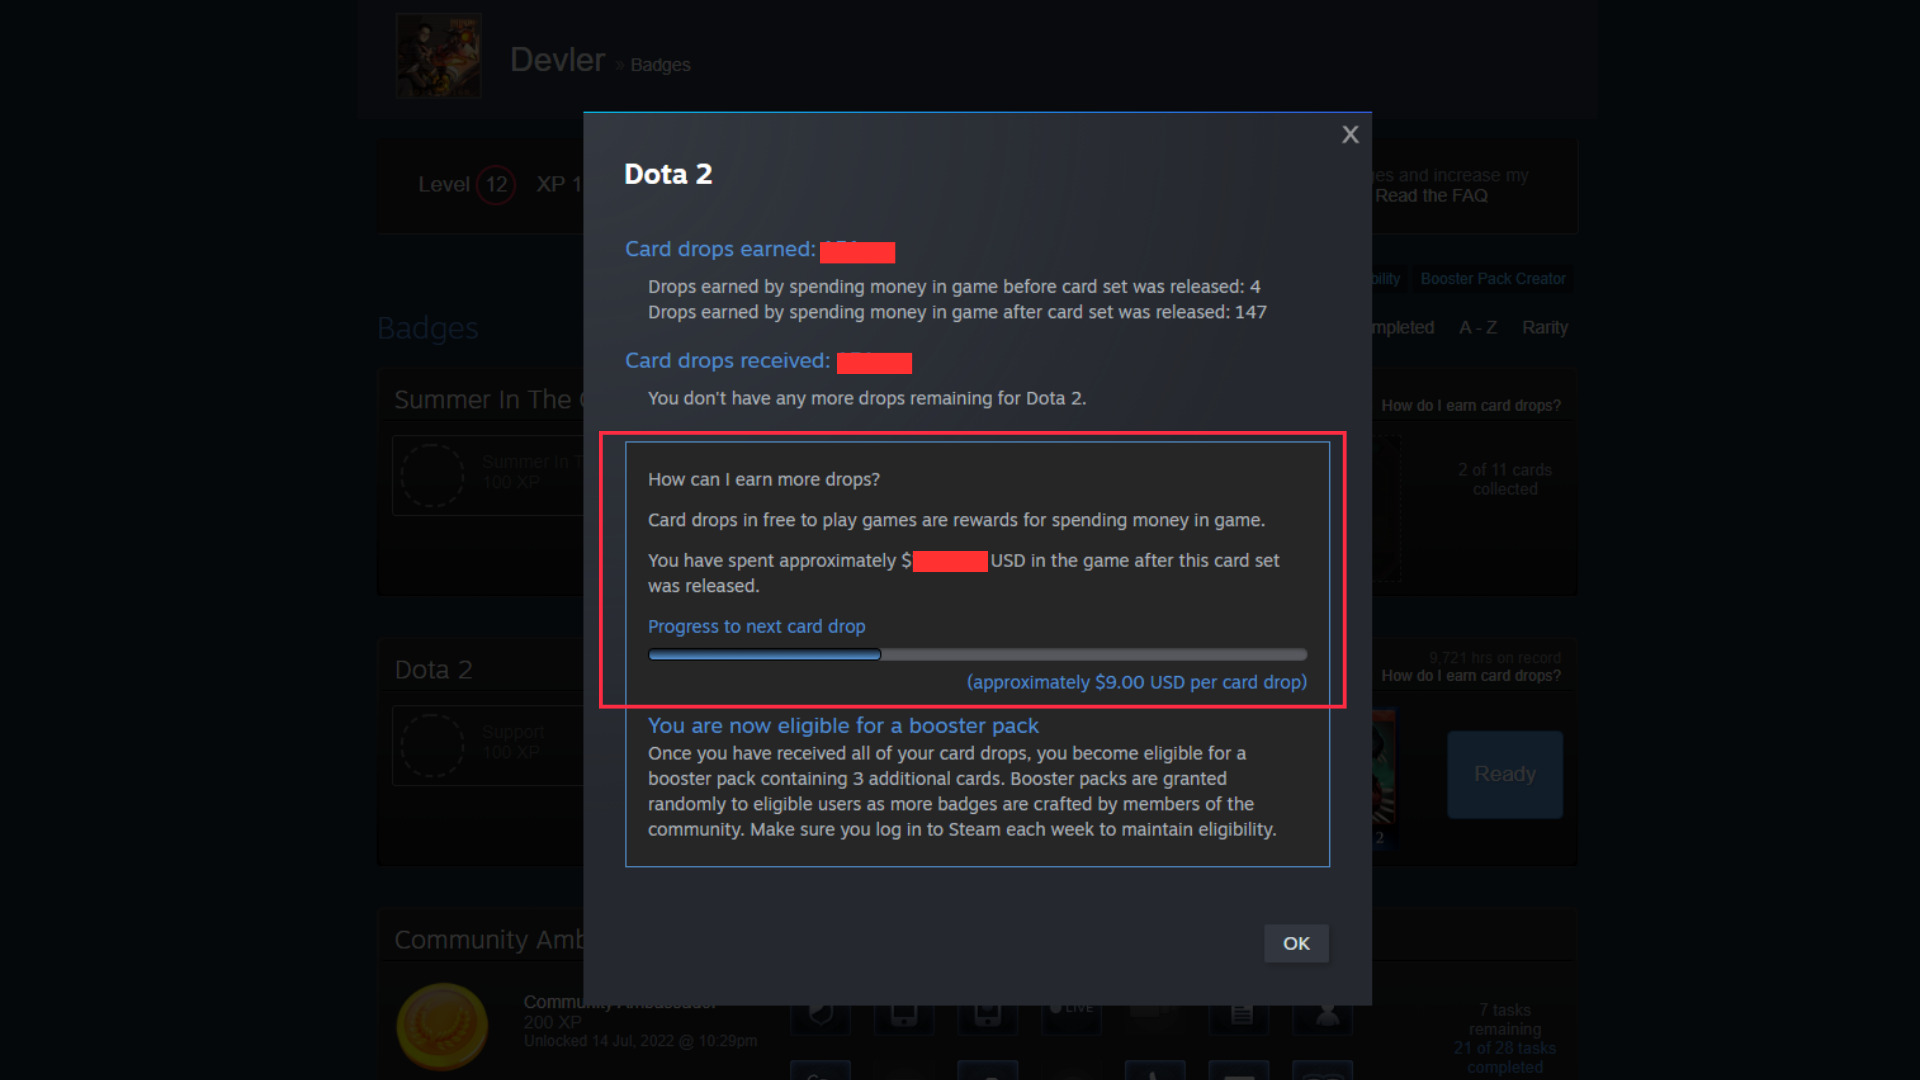The image size is (1920, 1080).
Task: Click the progress to next card drop bar
Action: [x=977, y=655]
